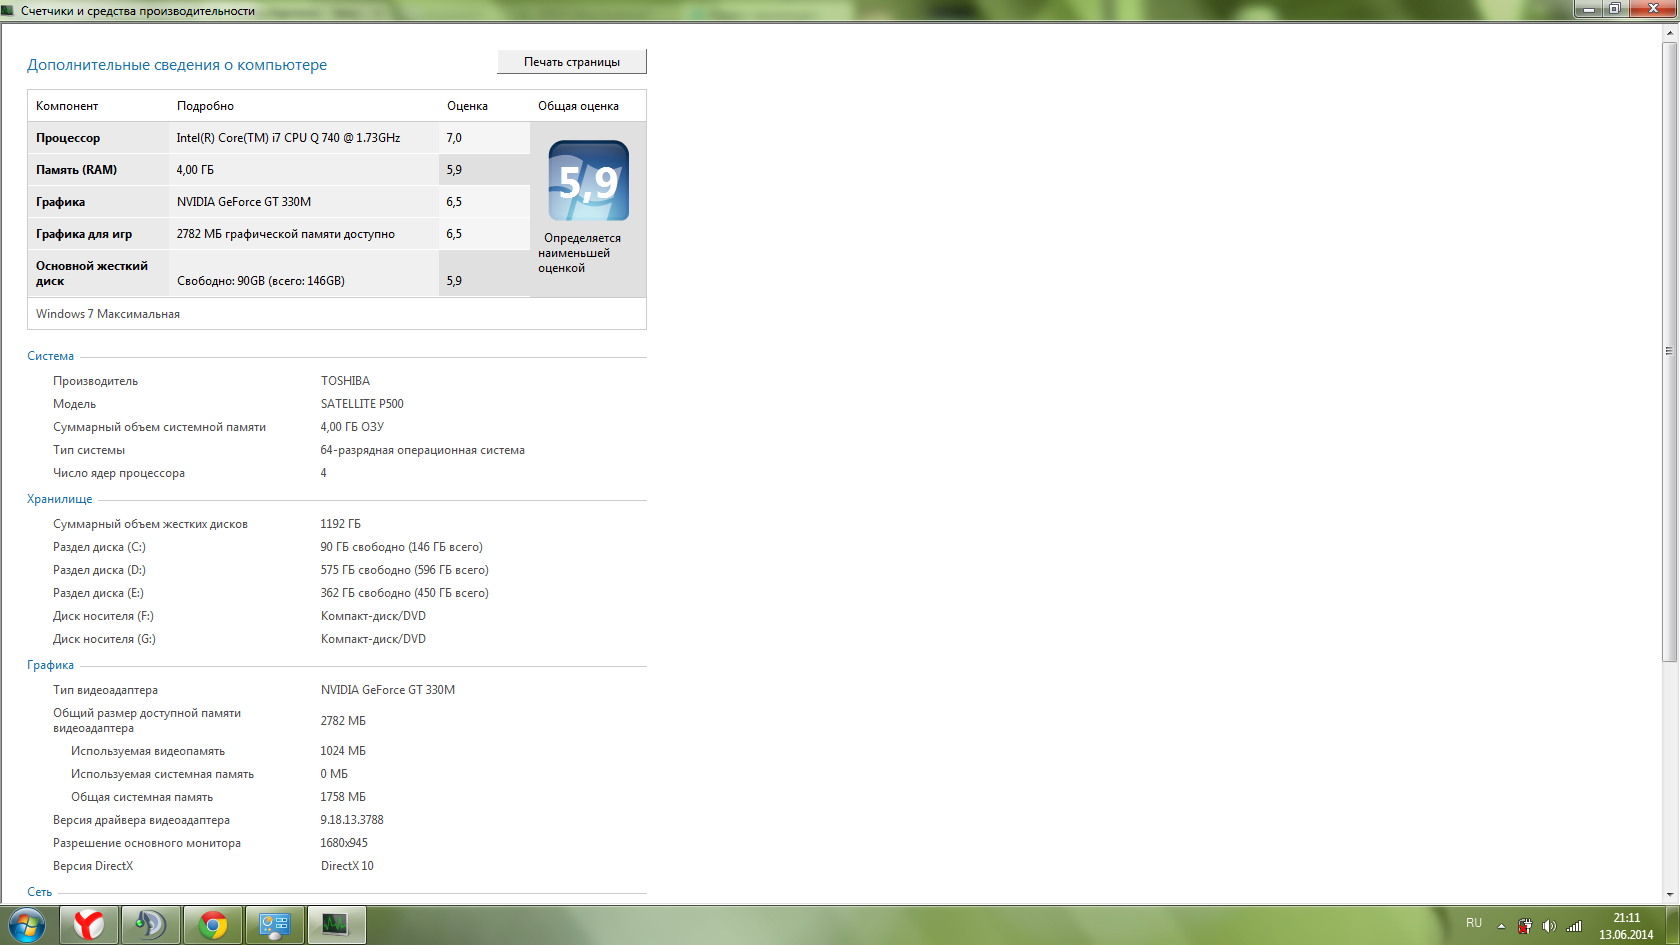The height and width of the screenshot is (945, 1680).
Task: Click the Графика для игр row label
Action: pos(84,234)
